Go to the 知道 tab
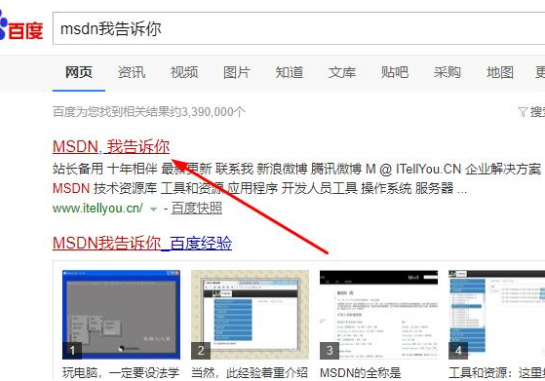 (x=289, y=72)
